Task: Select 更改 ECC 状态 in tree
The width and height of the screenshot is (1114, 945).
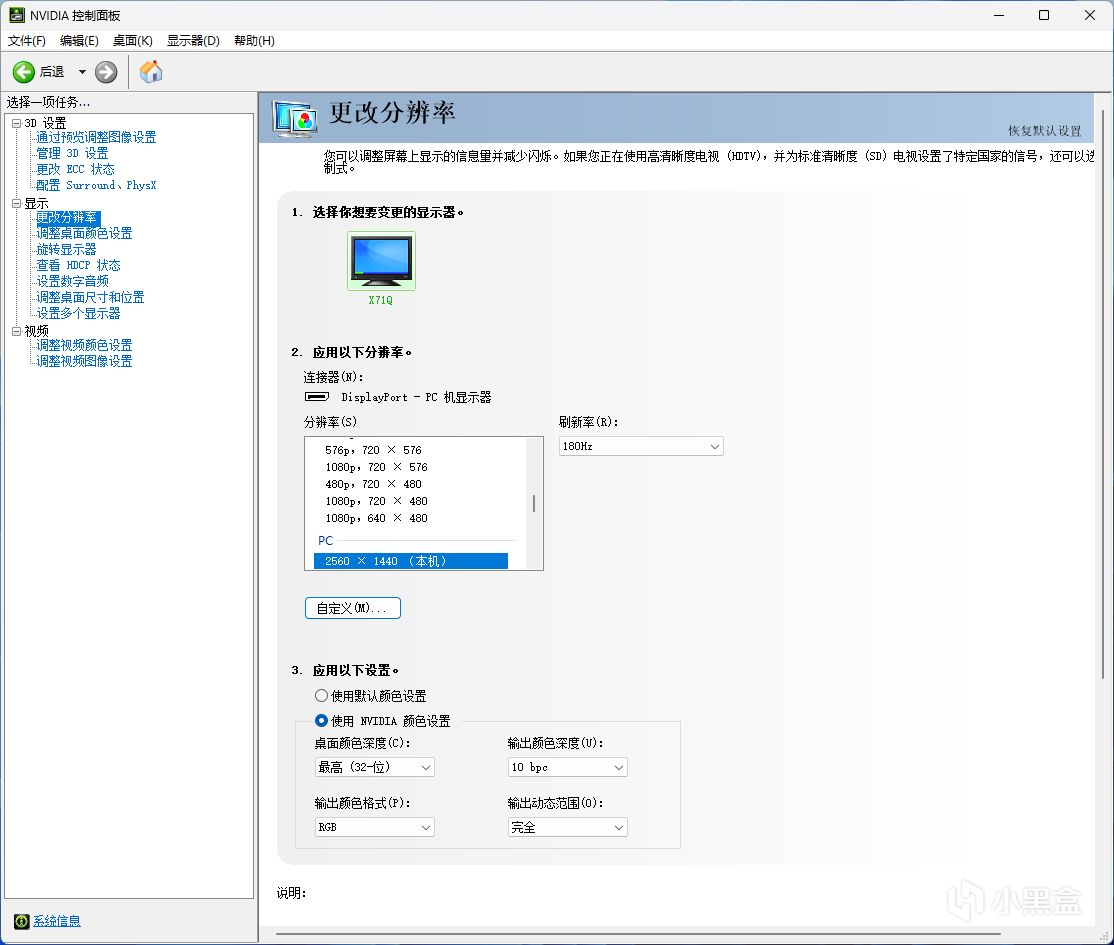Action: coord(75,169)
